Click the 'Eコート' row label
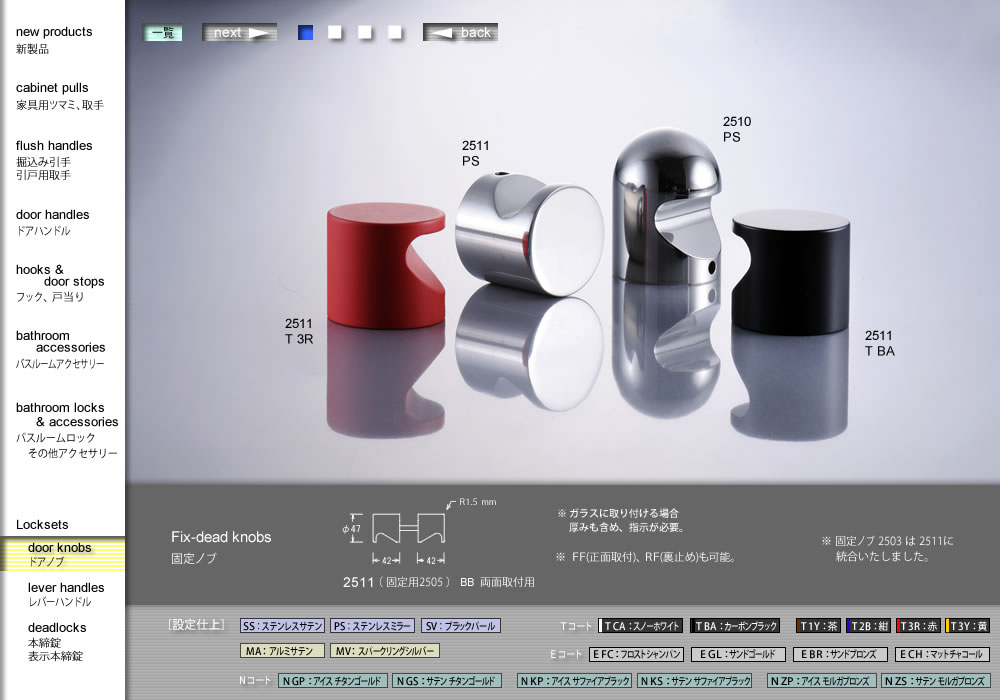Image resolution: width=1000 pixels, height=700 pixels. tap(566, 654)
